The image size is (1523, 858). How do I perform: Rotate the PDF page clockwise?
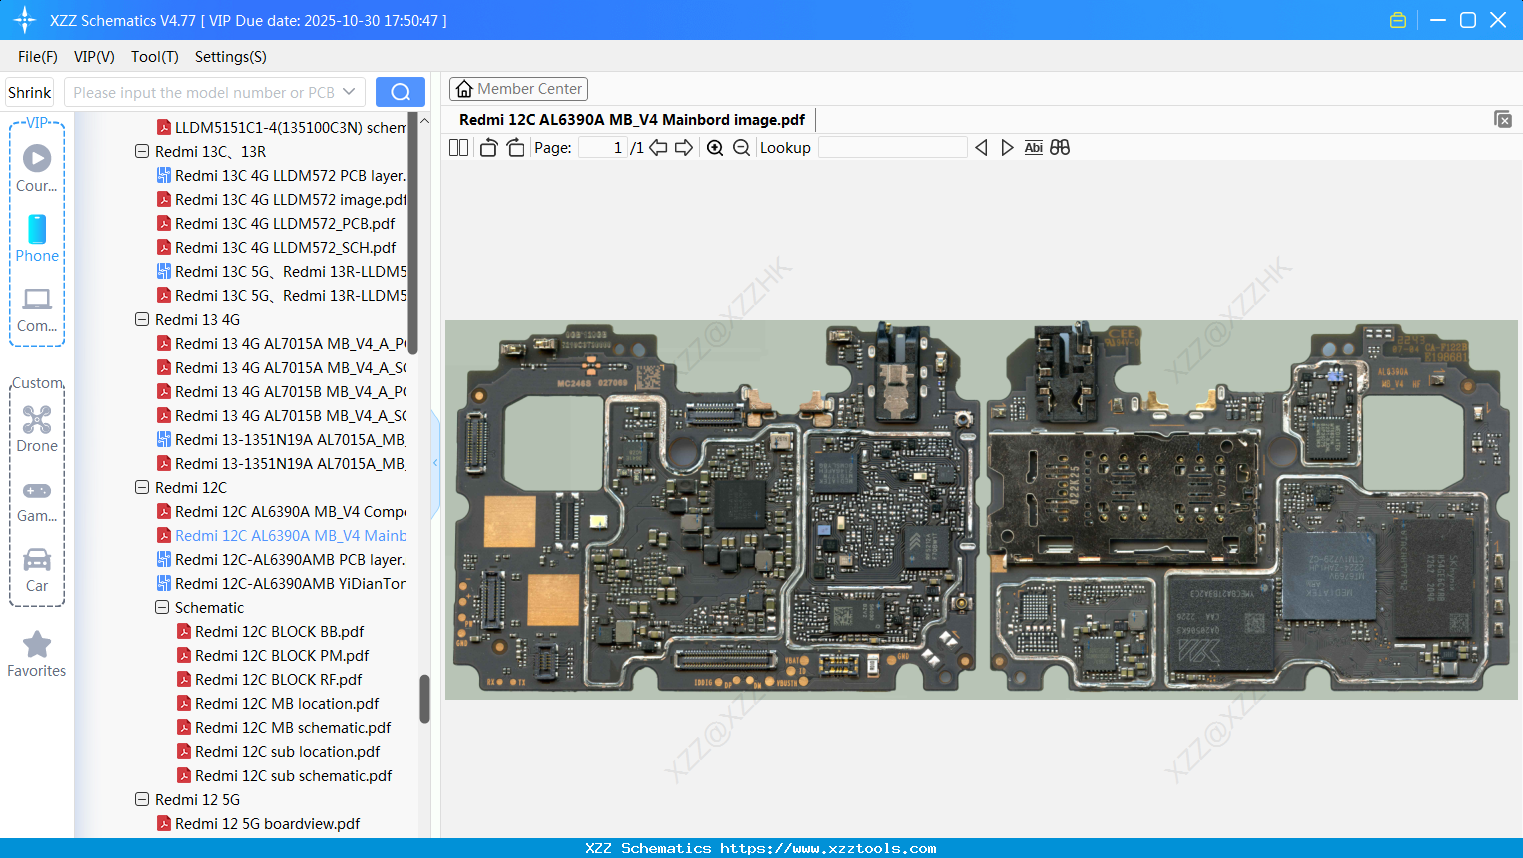(514, 147)
